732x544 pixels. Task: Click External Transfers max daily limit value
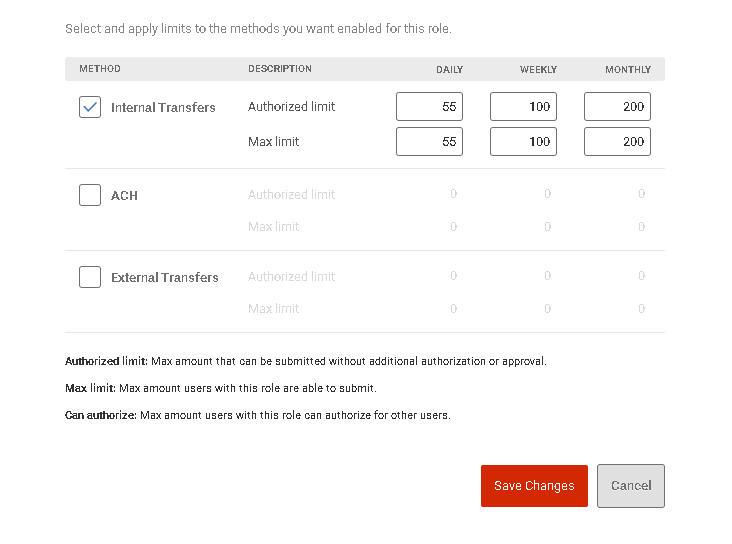pyautogui.click(x=453, y=309)
